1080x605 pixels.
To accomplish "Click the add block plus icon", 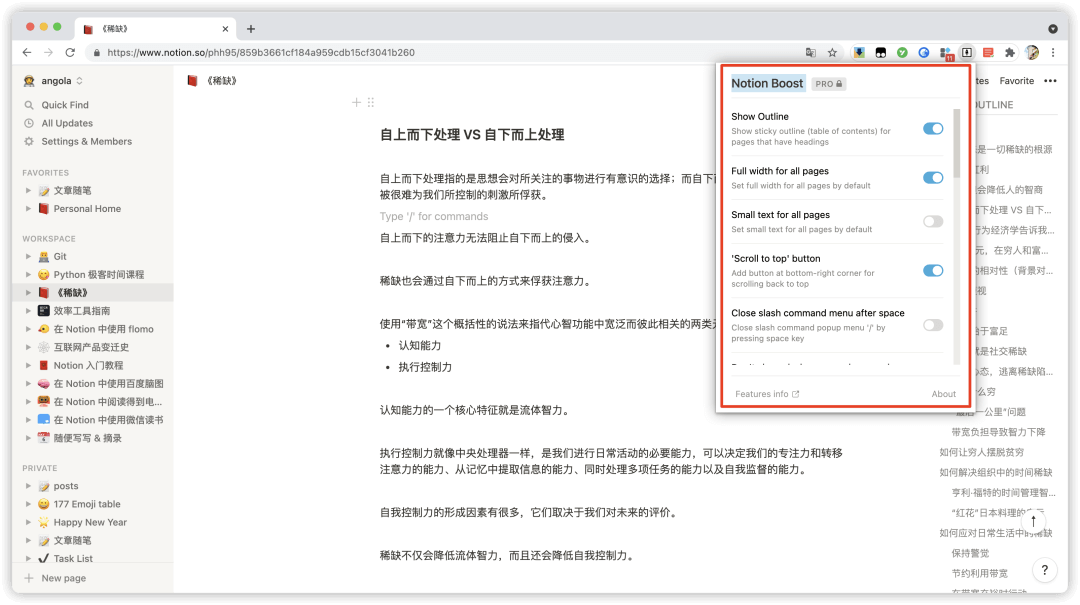I will [356, 103].
